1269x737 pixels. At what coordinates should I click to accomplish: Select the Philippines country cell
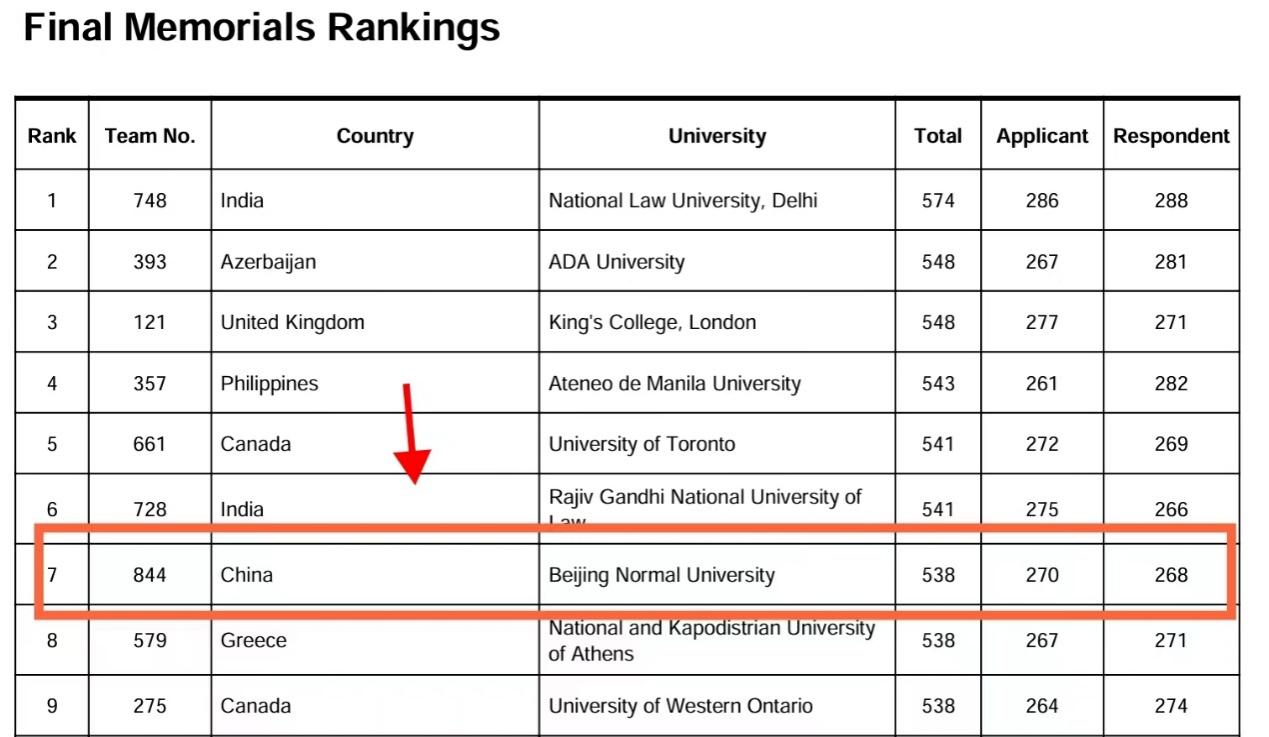(x=269, y=383)
